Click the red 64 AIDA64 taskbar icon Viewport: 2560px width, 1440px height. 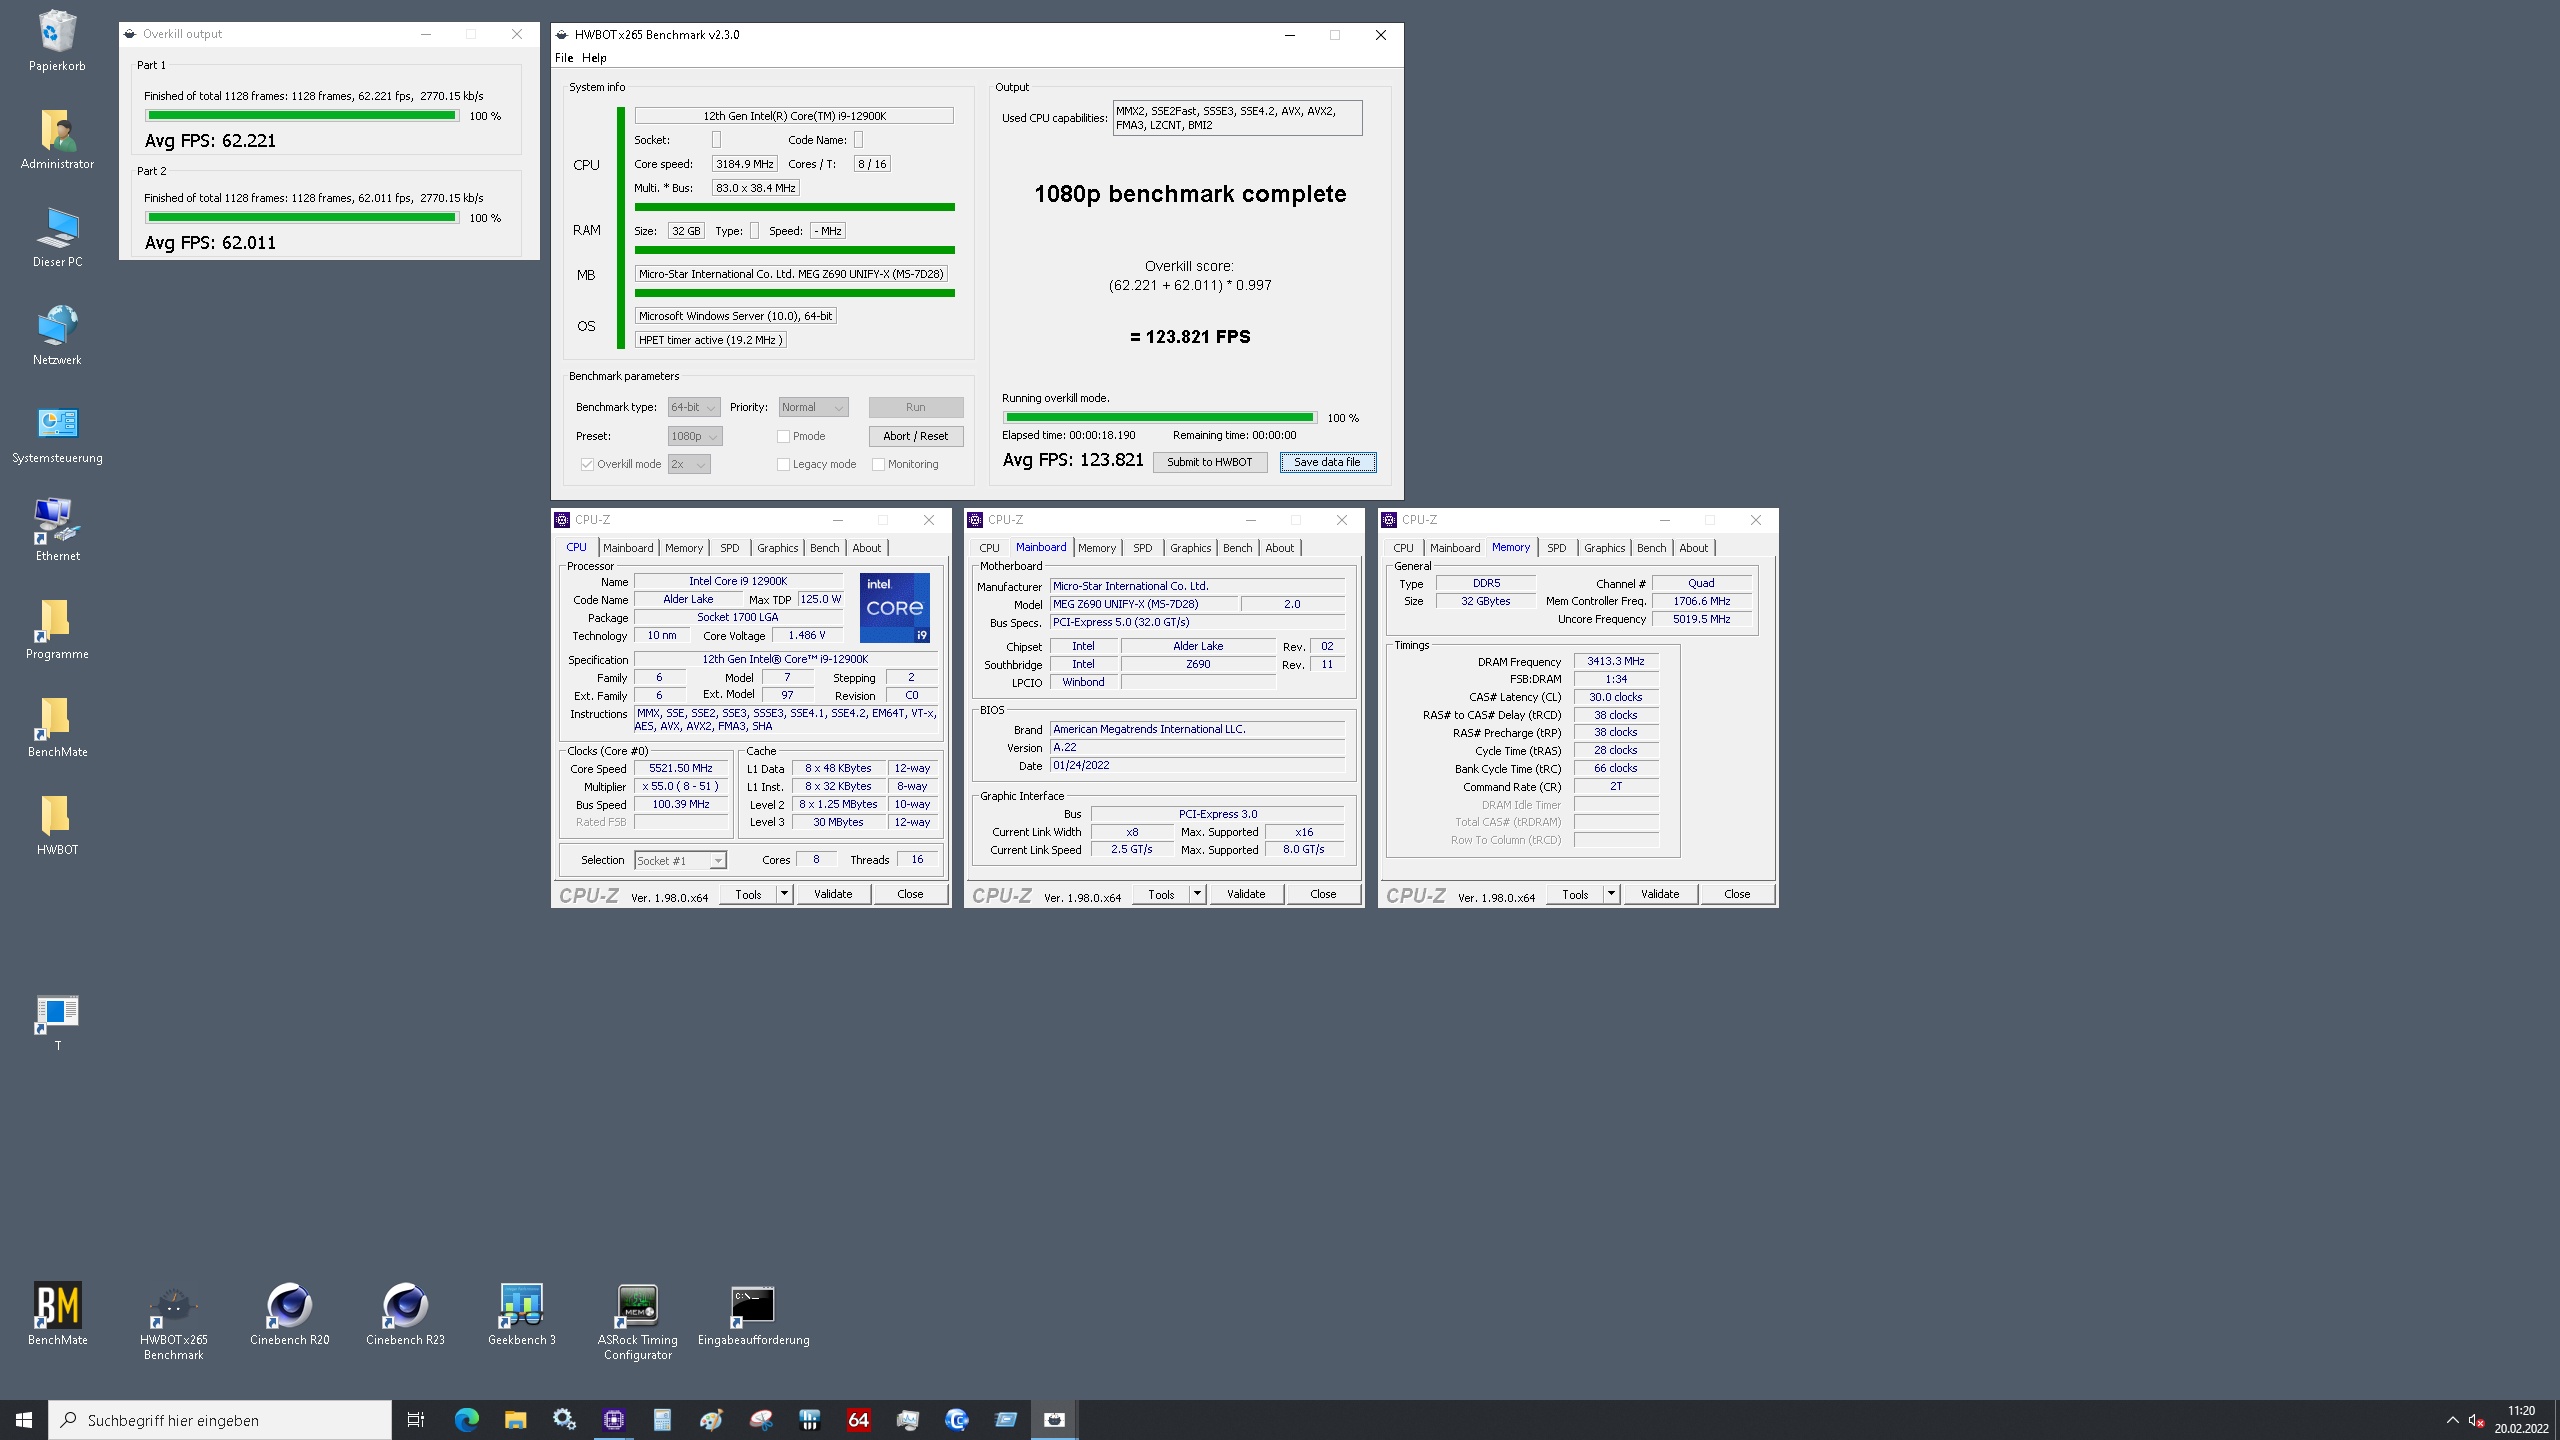point(858,1419)
